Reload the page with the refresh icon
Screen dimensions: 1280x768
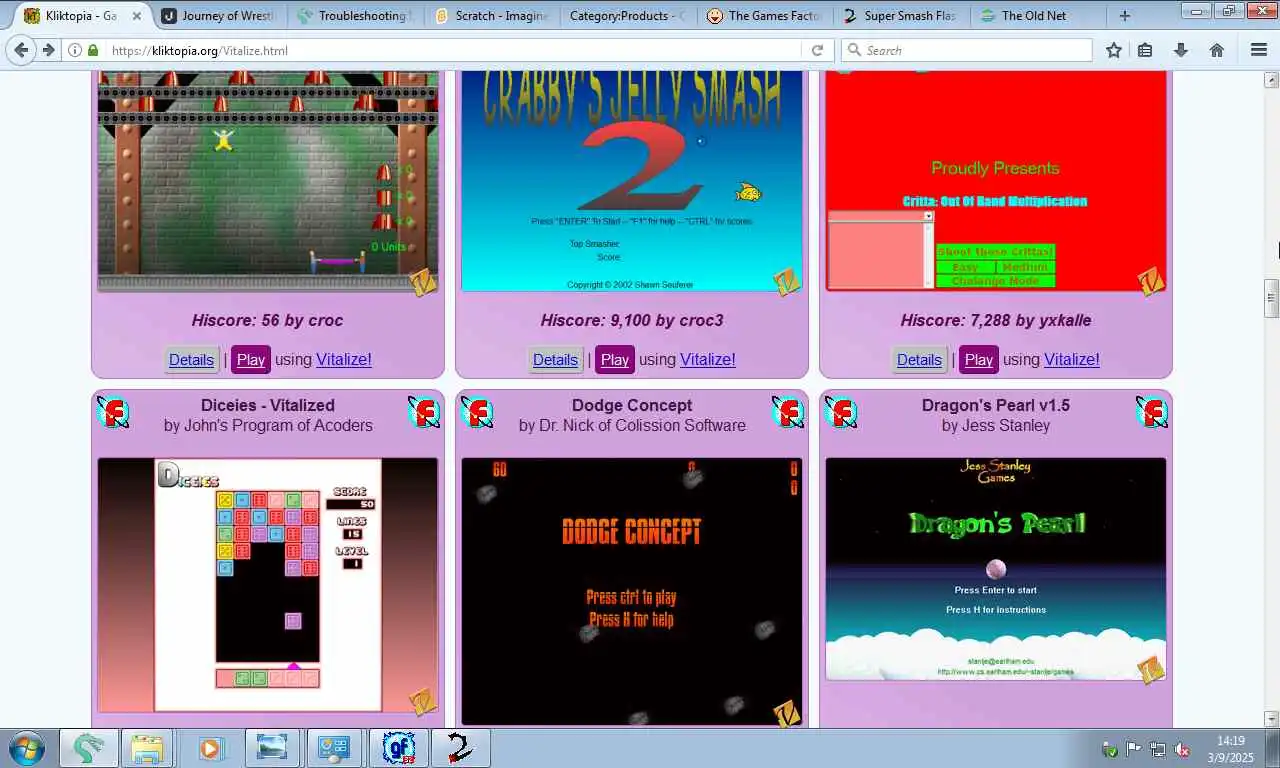click(817, 50)
